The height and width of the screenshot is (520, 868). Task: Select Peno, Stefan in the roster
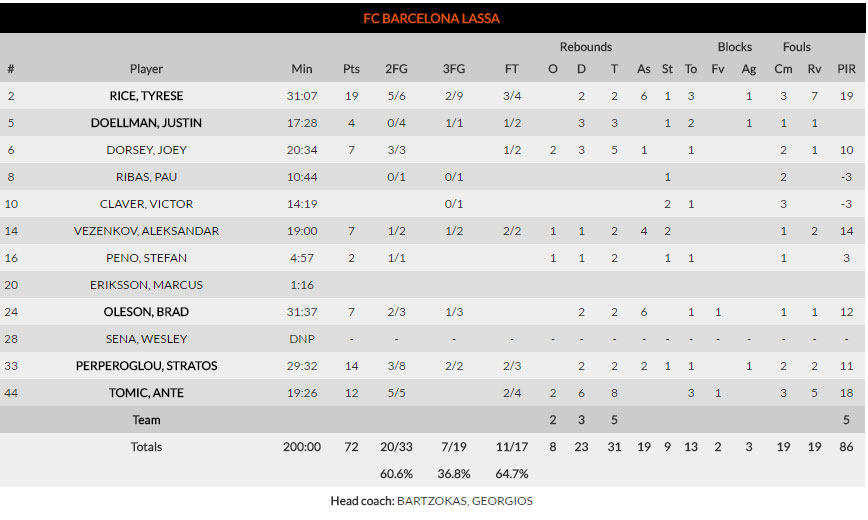pyautogui.click(x=146, y=258)
